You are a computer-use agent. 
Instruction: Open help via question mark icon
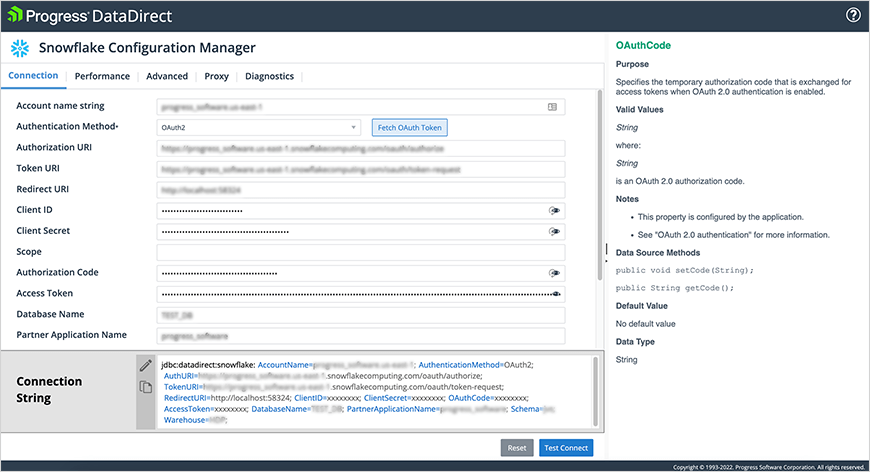tap(853, 15)
